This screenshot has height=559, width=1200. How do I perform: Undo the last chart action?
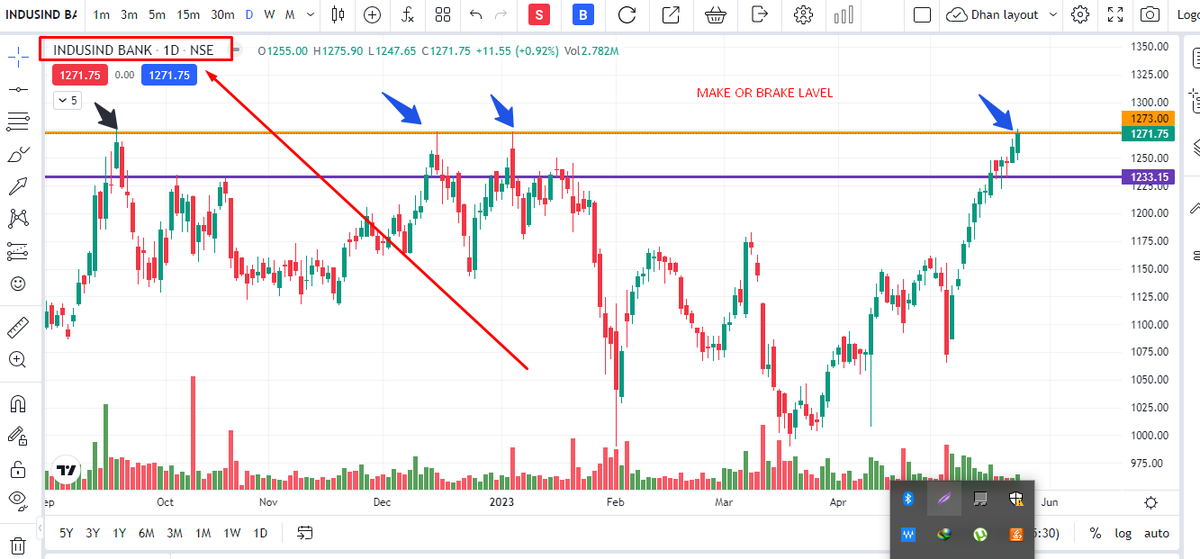(x=475, y=15)
